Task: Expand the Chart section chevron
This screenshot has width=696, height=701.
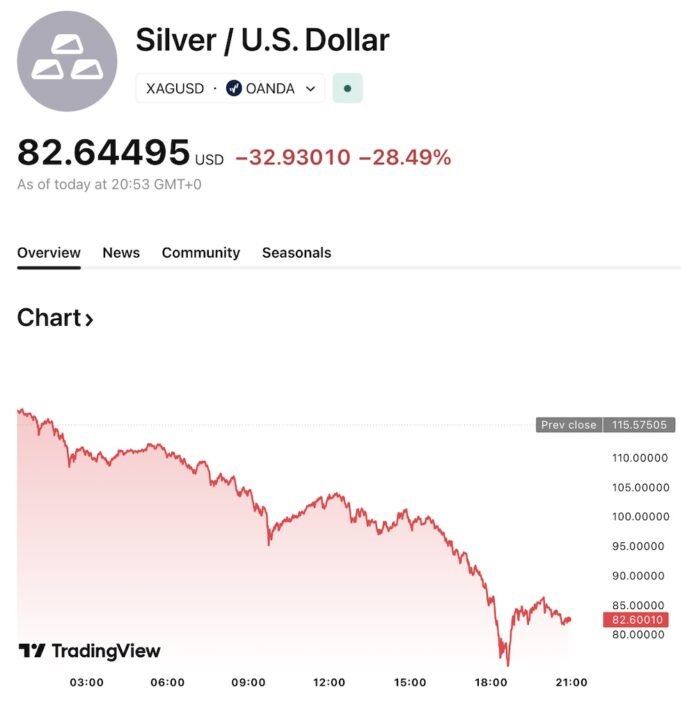Action: pos(89,320)
